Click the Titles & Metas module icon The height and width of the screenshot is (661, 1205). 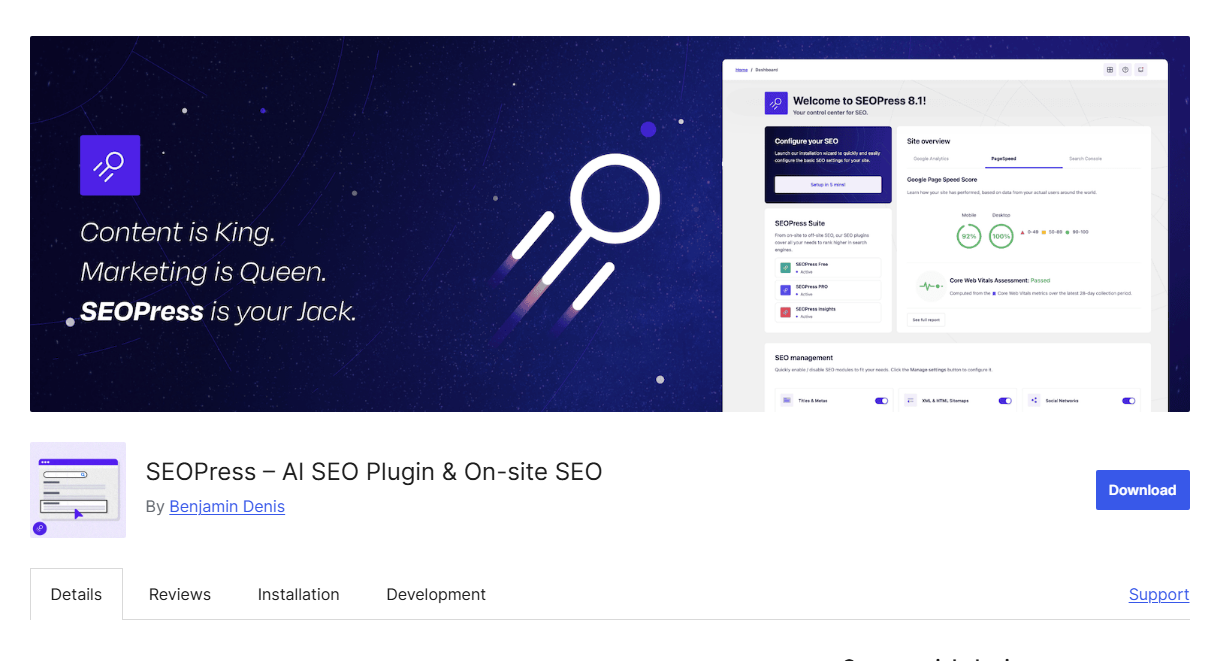point(787,400)
